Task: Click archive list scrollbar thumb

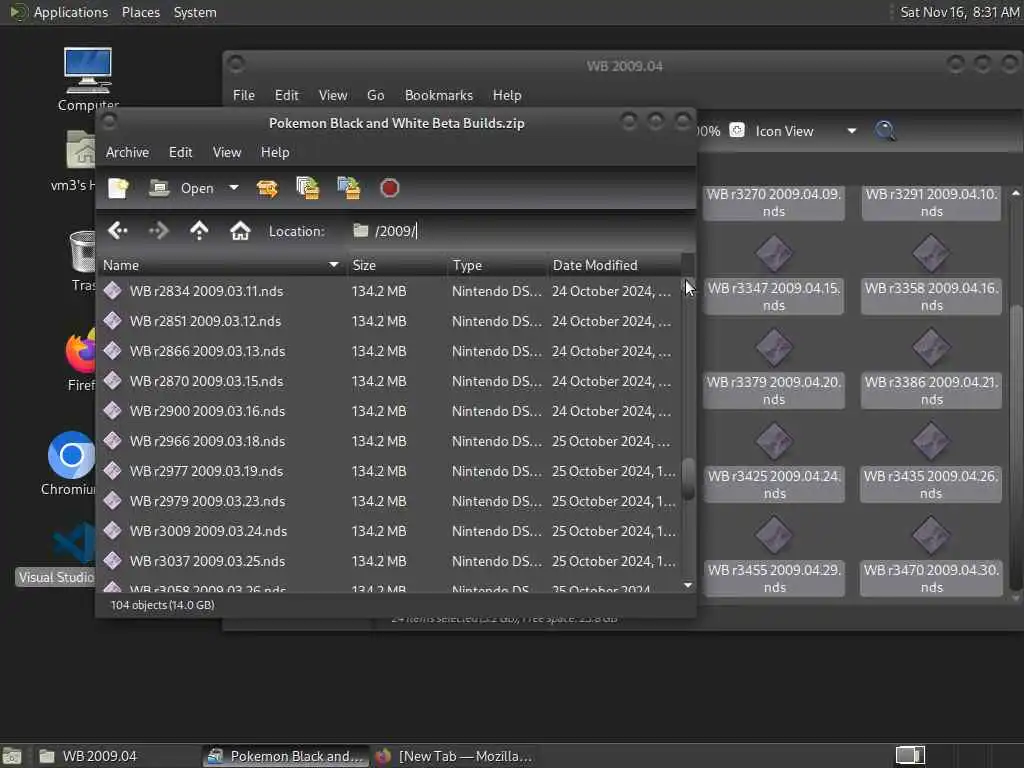Action: tap(688, 479)
